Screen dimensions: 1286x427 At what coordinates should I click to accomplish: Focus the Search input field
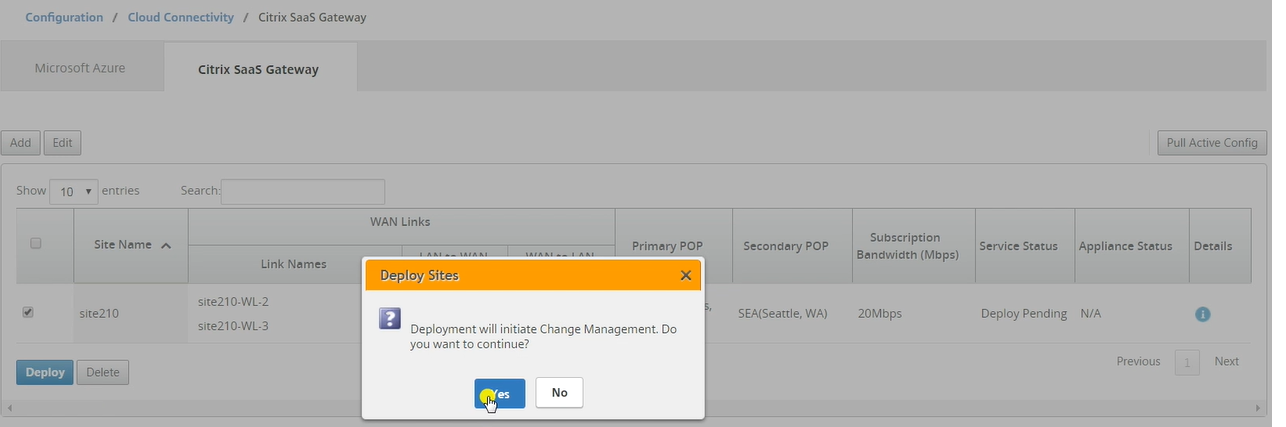303,191
